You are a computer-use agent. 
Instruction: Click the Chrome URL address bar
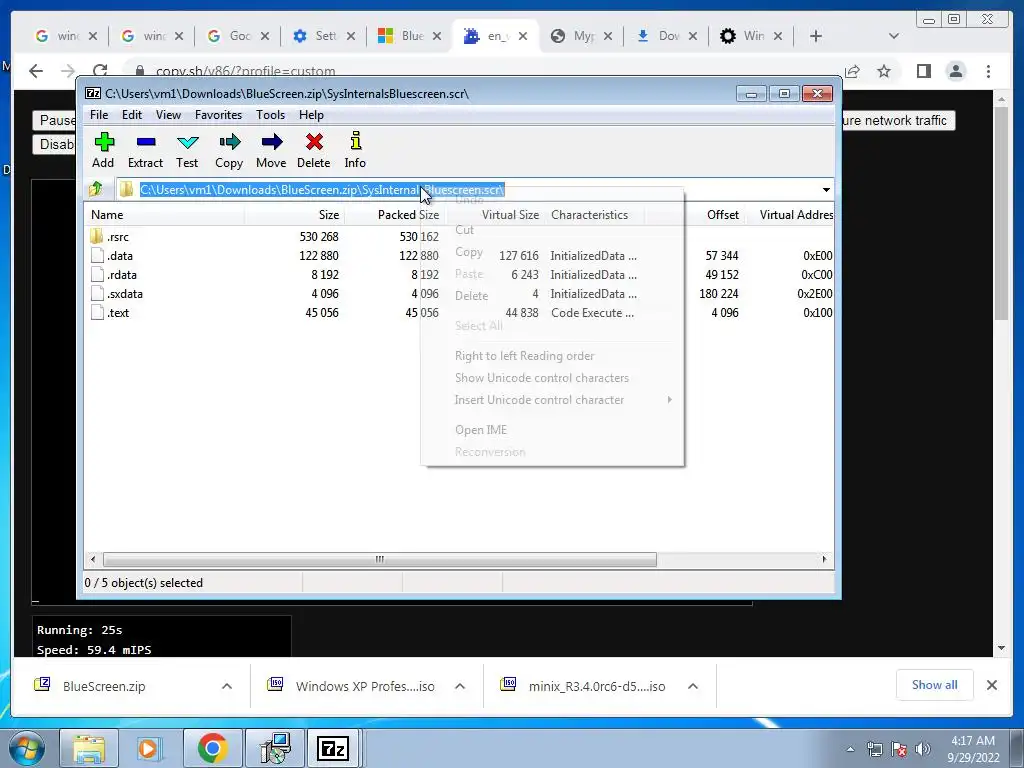click(483, 71)
